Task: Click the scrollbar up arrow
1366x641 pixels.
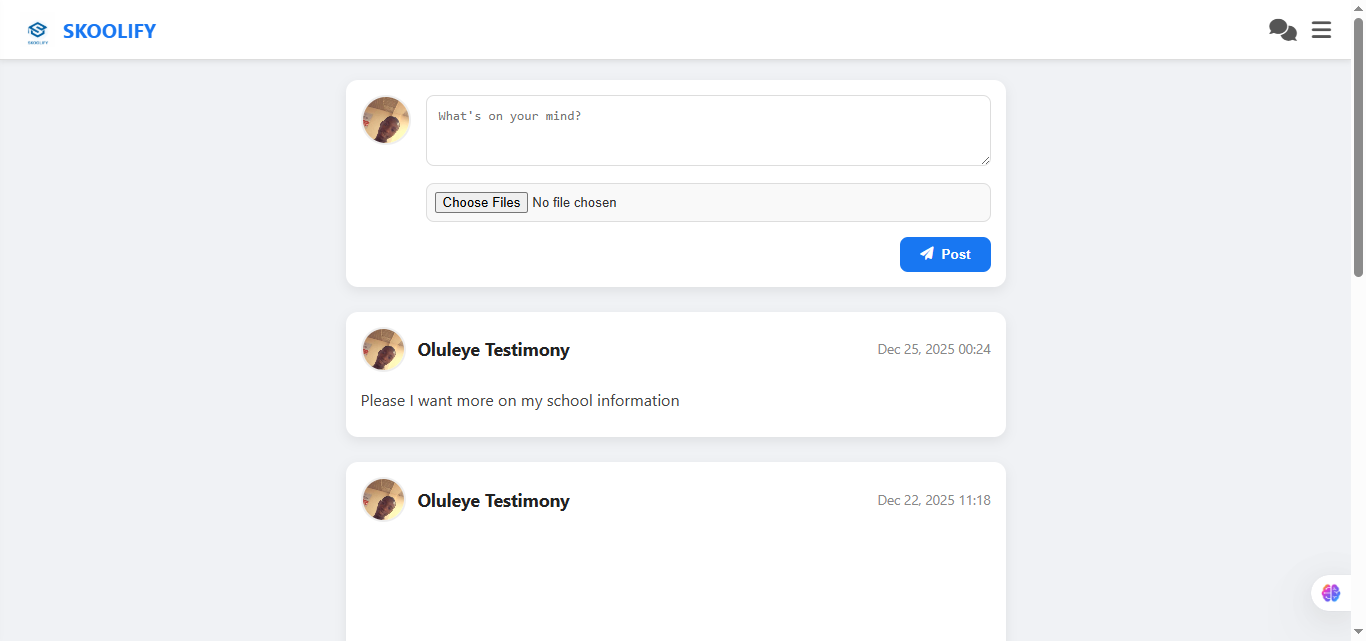Action: (1358, 8)
